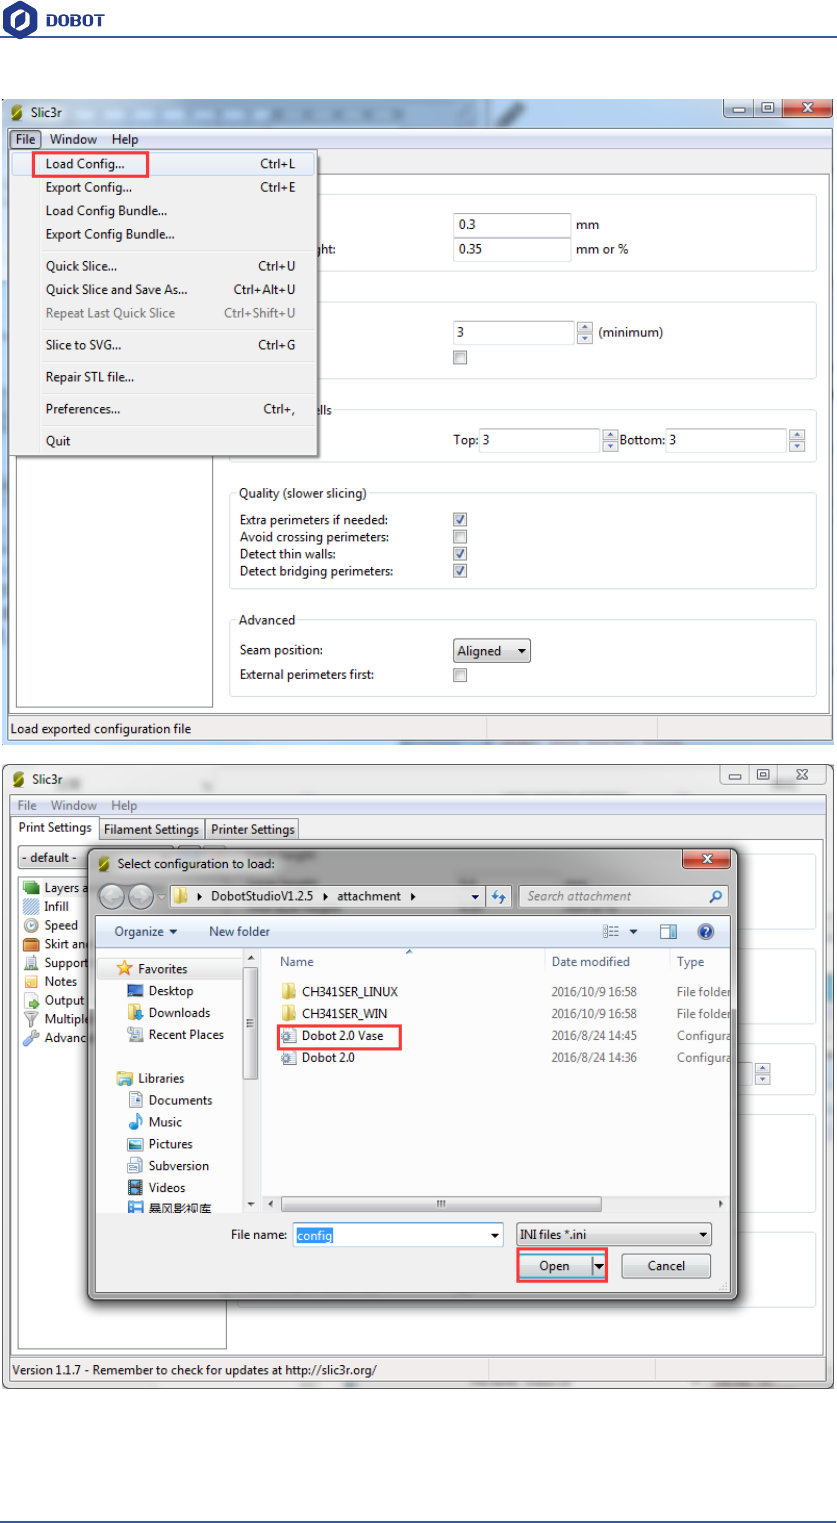The image size is (837, 1523).
Task: Expand the File name history dropdown arrow
Action: pyautogui.click(x=495, y=1235)
